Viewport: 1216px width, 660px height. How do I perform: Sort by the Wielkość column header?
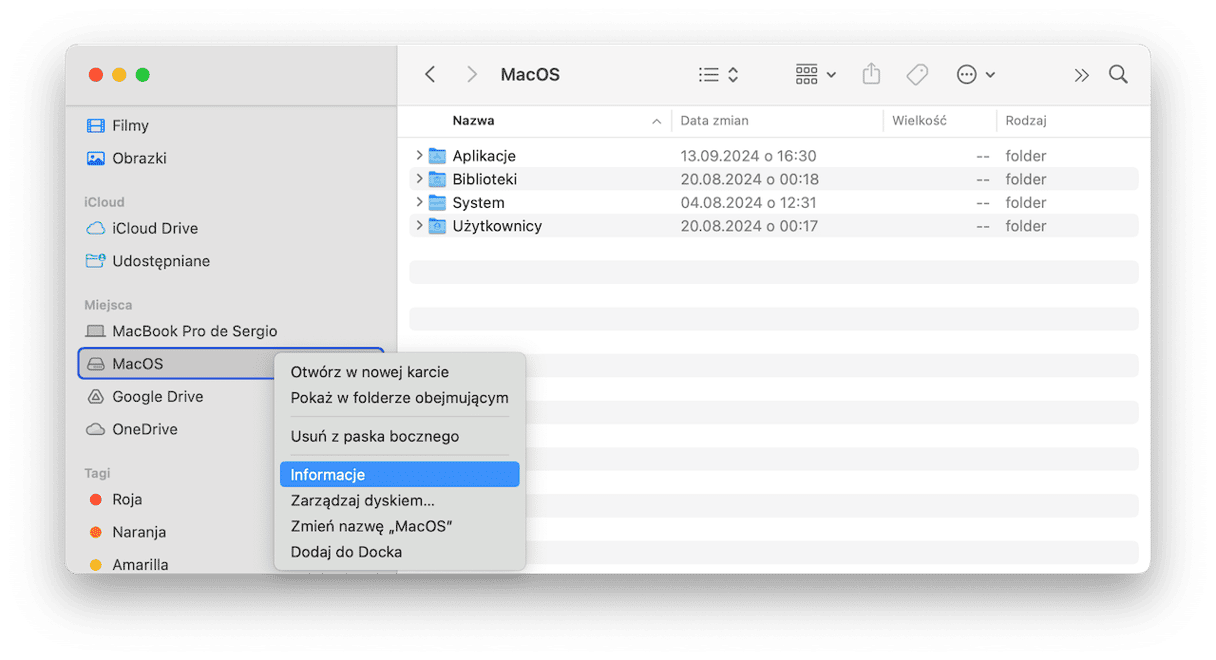[919, 121]
